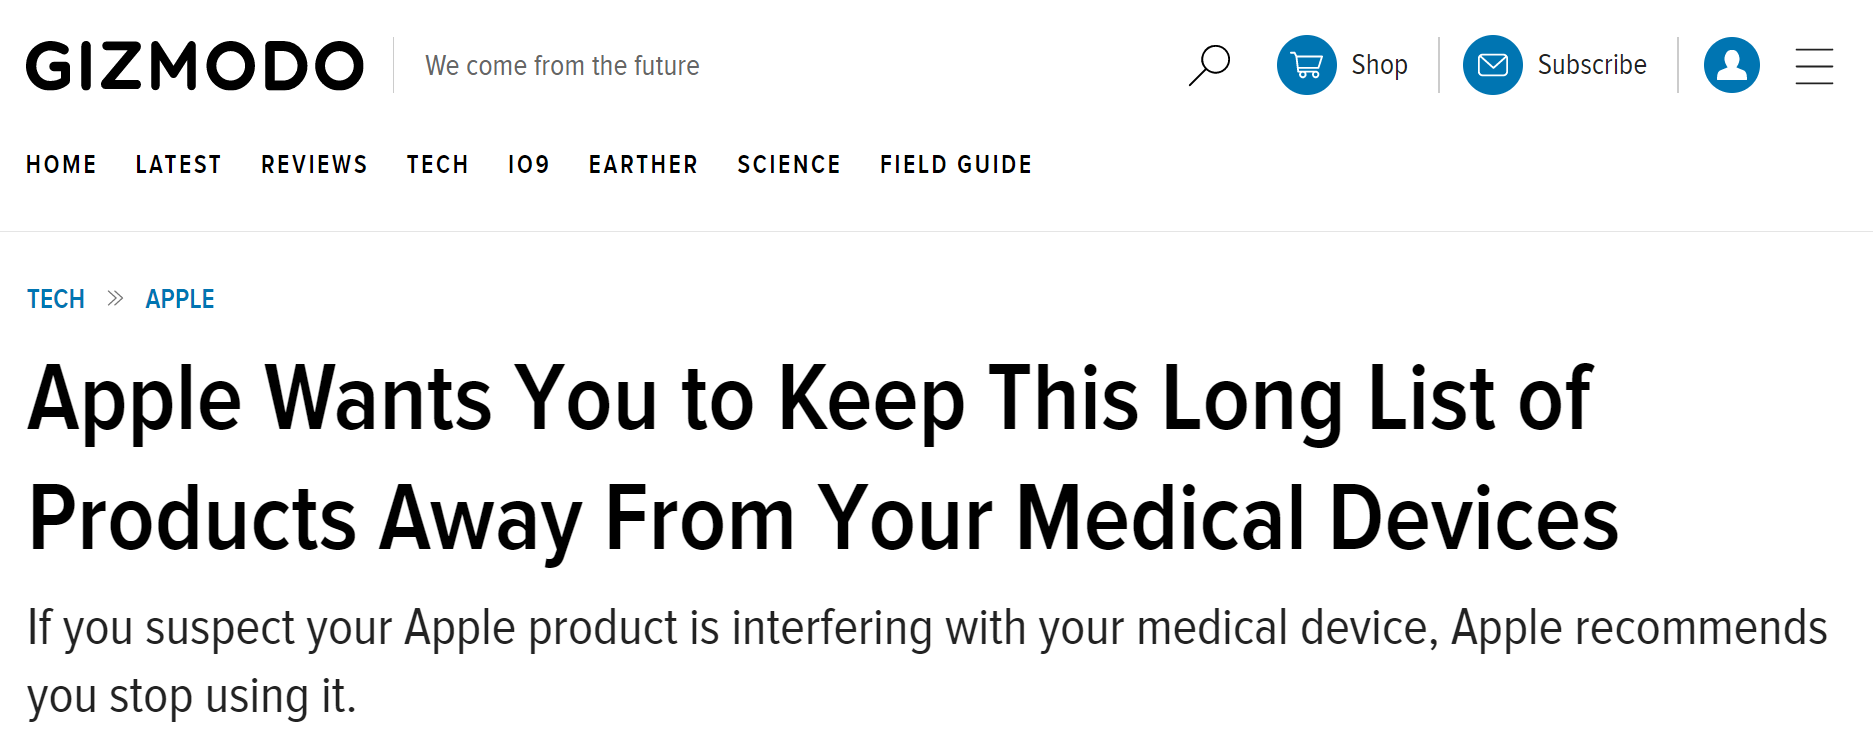Image resolution: width=1873 pixels, height=741 pixels.
Task: Go to the Home nav item
Action: 61,164
